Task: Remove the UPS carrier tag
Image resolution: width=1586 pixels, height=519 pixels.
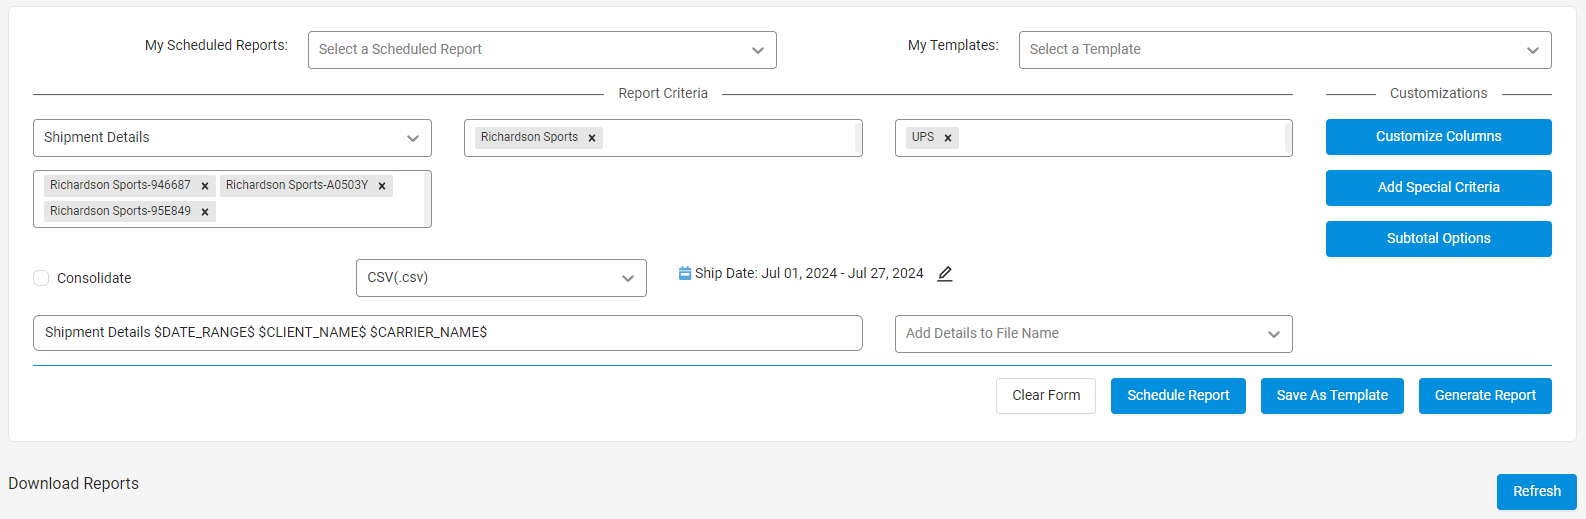Action: coord(948,138)
